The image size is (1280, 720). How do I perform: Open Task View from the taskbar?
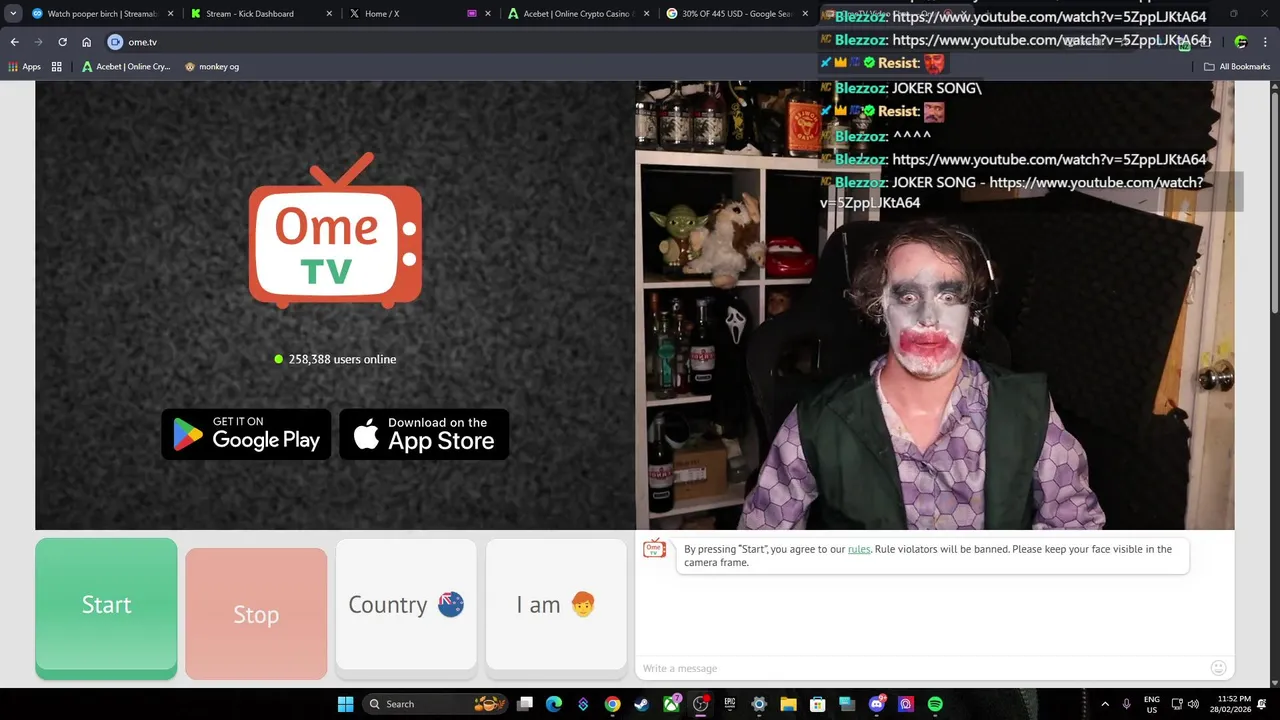[525, 704]
